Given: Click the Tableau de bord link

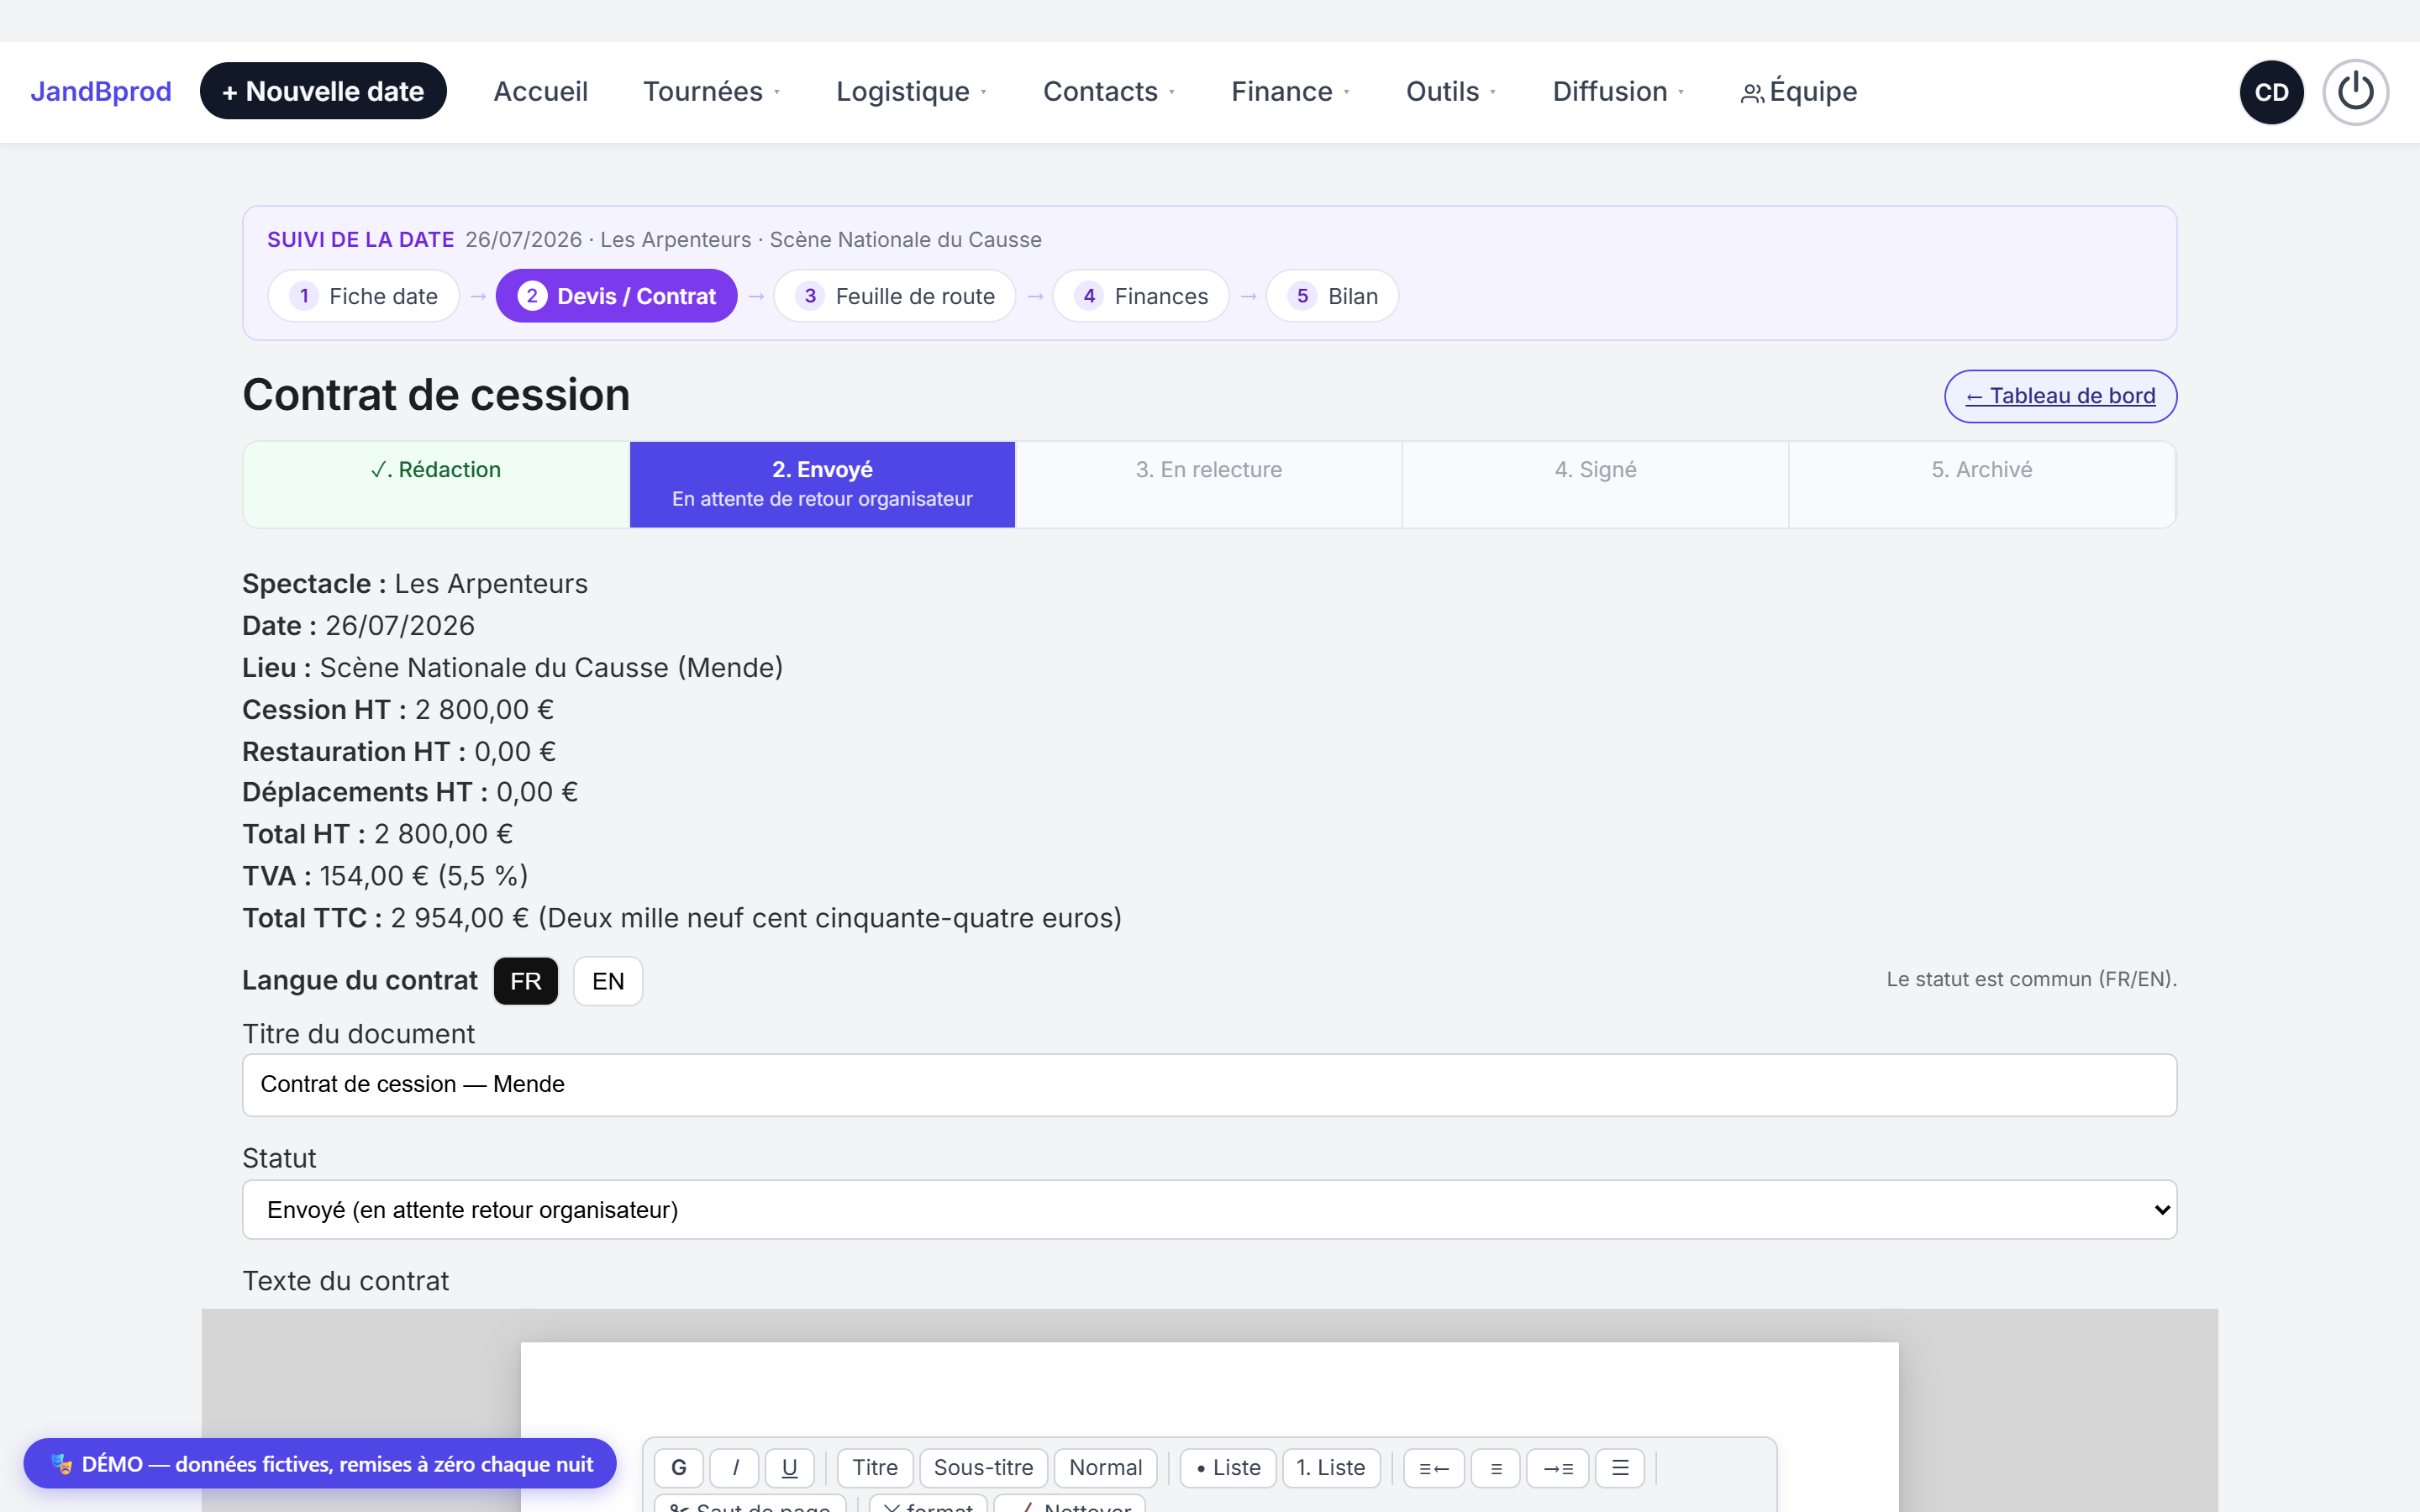Looking at the screenshot, I should click(2060, 396).
